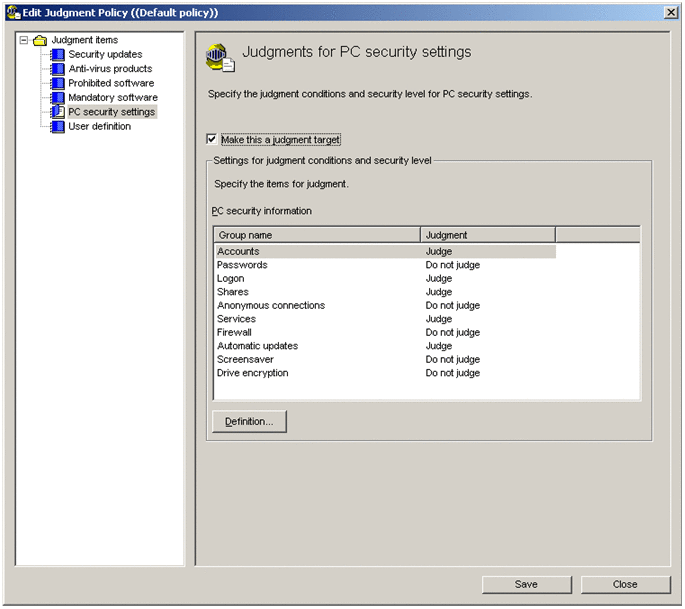The width and height of the screenshot is (685, 609).
Task: Click Judge value for Shares
Action: pyautogui.click(x=439, y=292)
